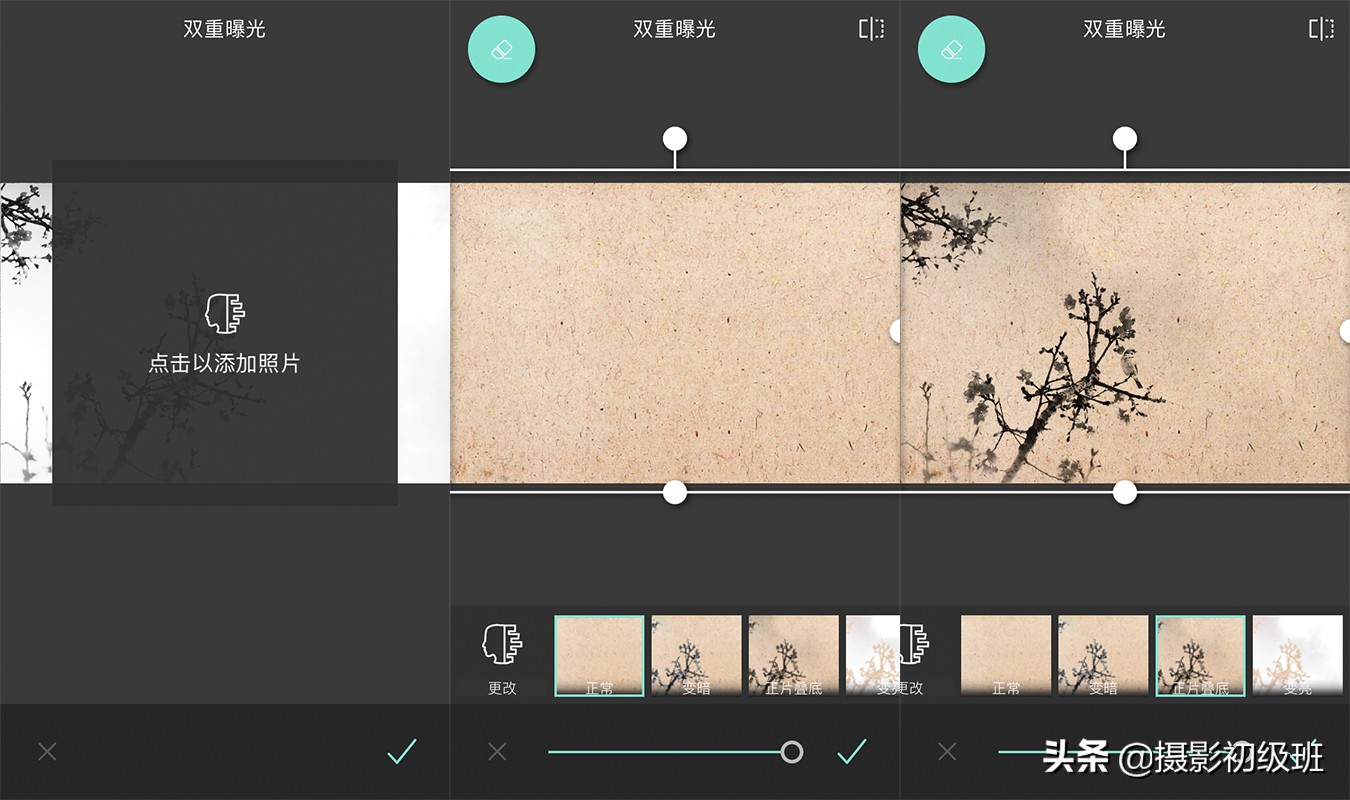Click the blended branch image in third screenshot
Screen dimensions: 1350x800
1125,333
